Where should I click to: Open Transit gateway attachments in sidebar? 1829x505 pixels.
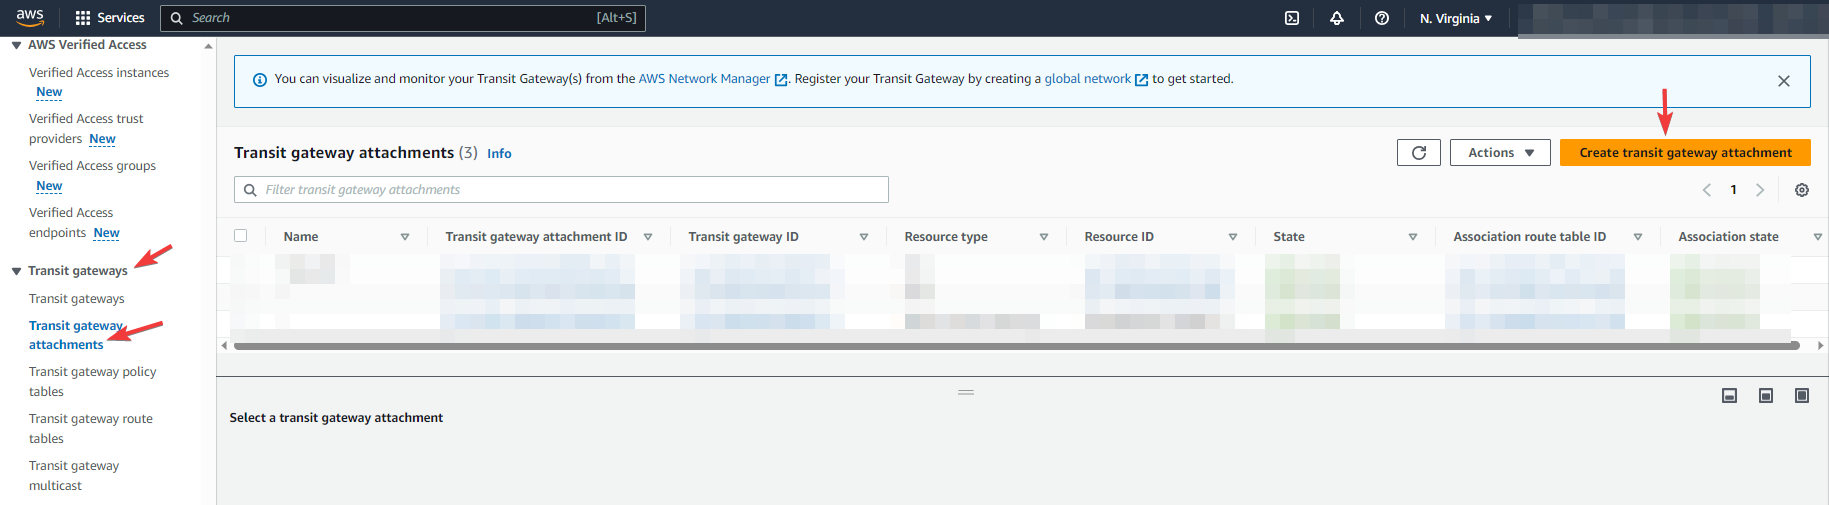[x=76, y=335]
